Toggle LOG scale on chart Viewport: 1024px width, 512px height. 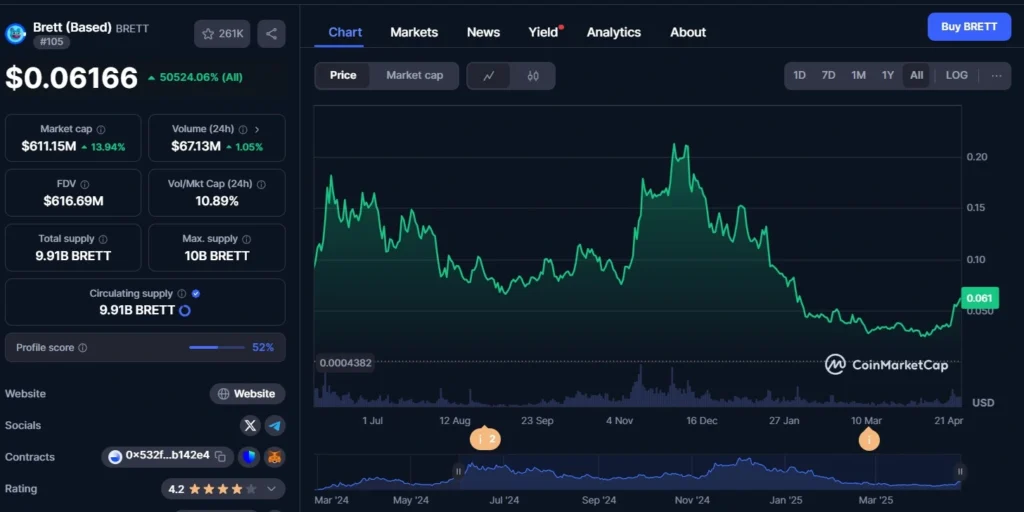957,76
